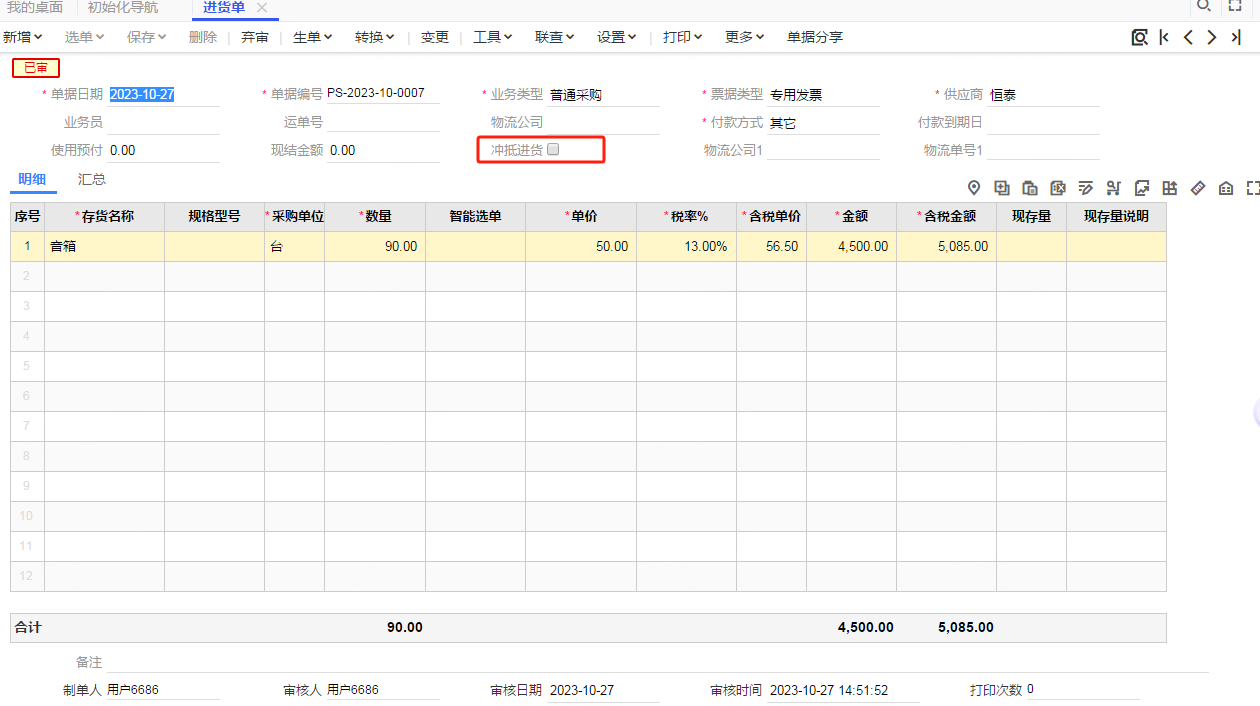Image resolution: width=1260 pixels, height=706 pixels.
Task: Open the 新增 dropdown menu
Action: [22, 37]
